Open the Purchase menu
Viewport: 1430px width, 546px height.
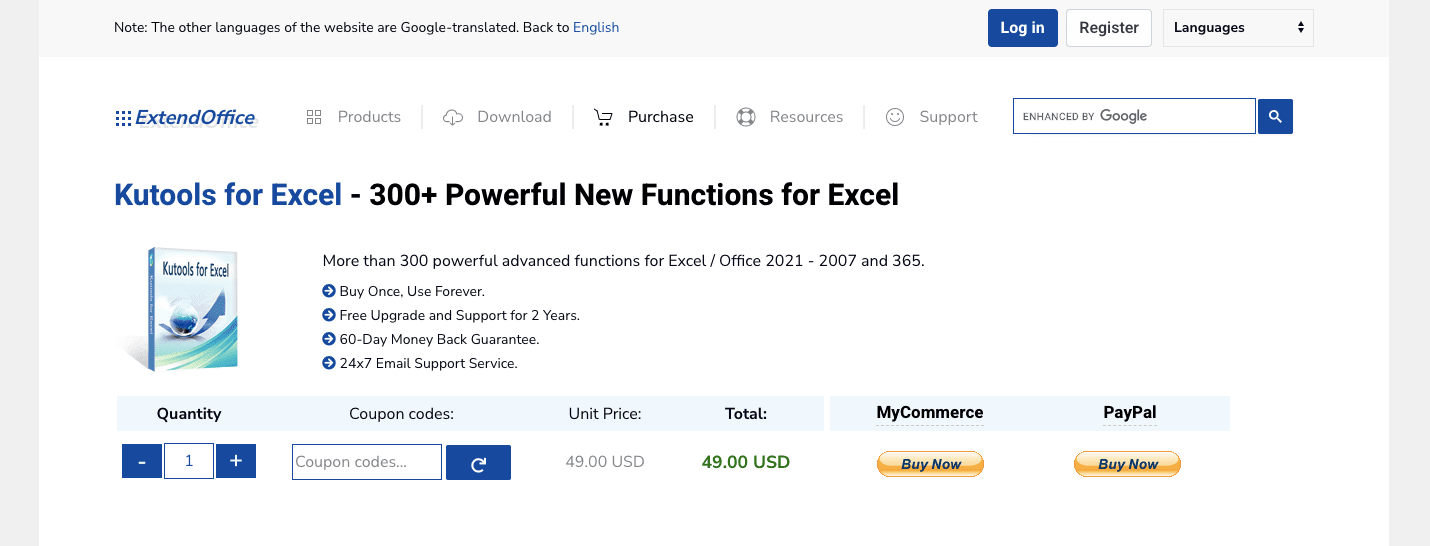tap(661, 117)
